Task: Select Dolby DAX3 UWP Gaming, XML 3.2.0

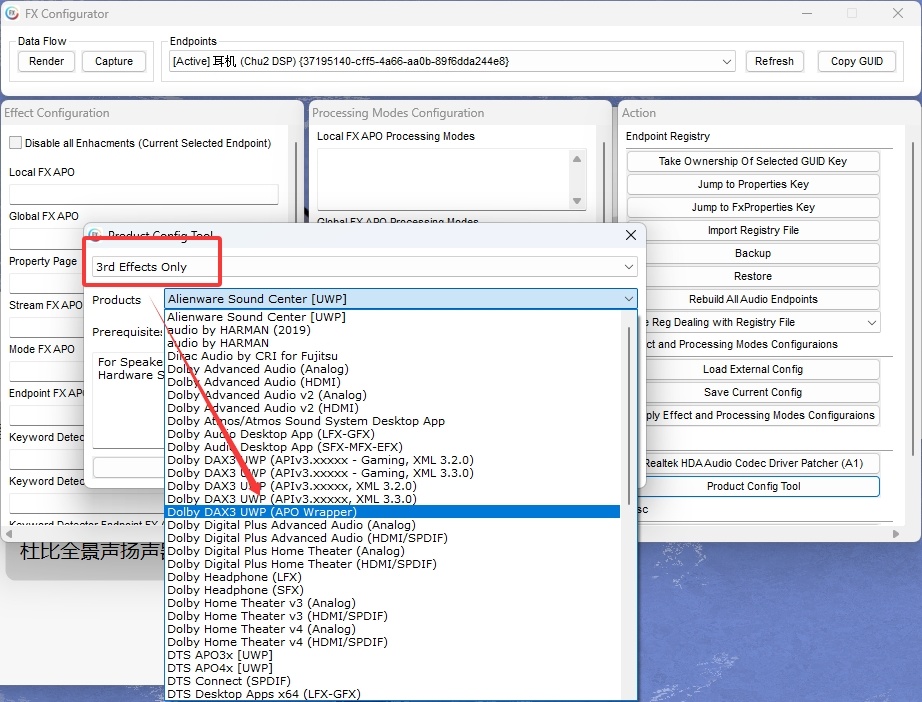Action: click(393, 460)
